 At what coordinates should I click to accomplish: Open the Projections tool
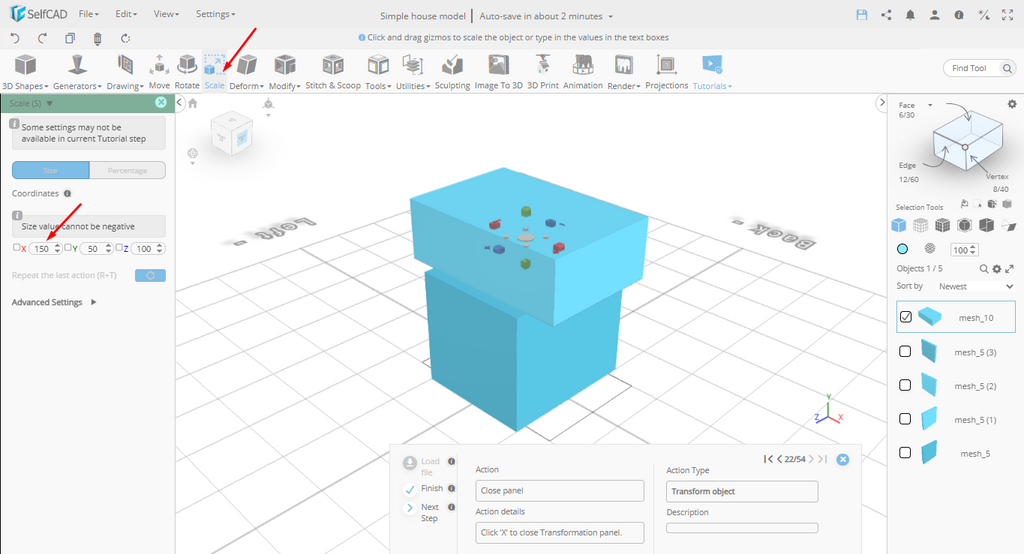click(x=667, y=72)
